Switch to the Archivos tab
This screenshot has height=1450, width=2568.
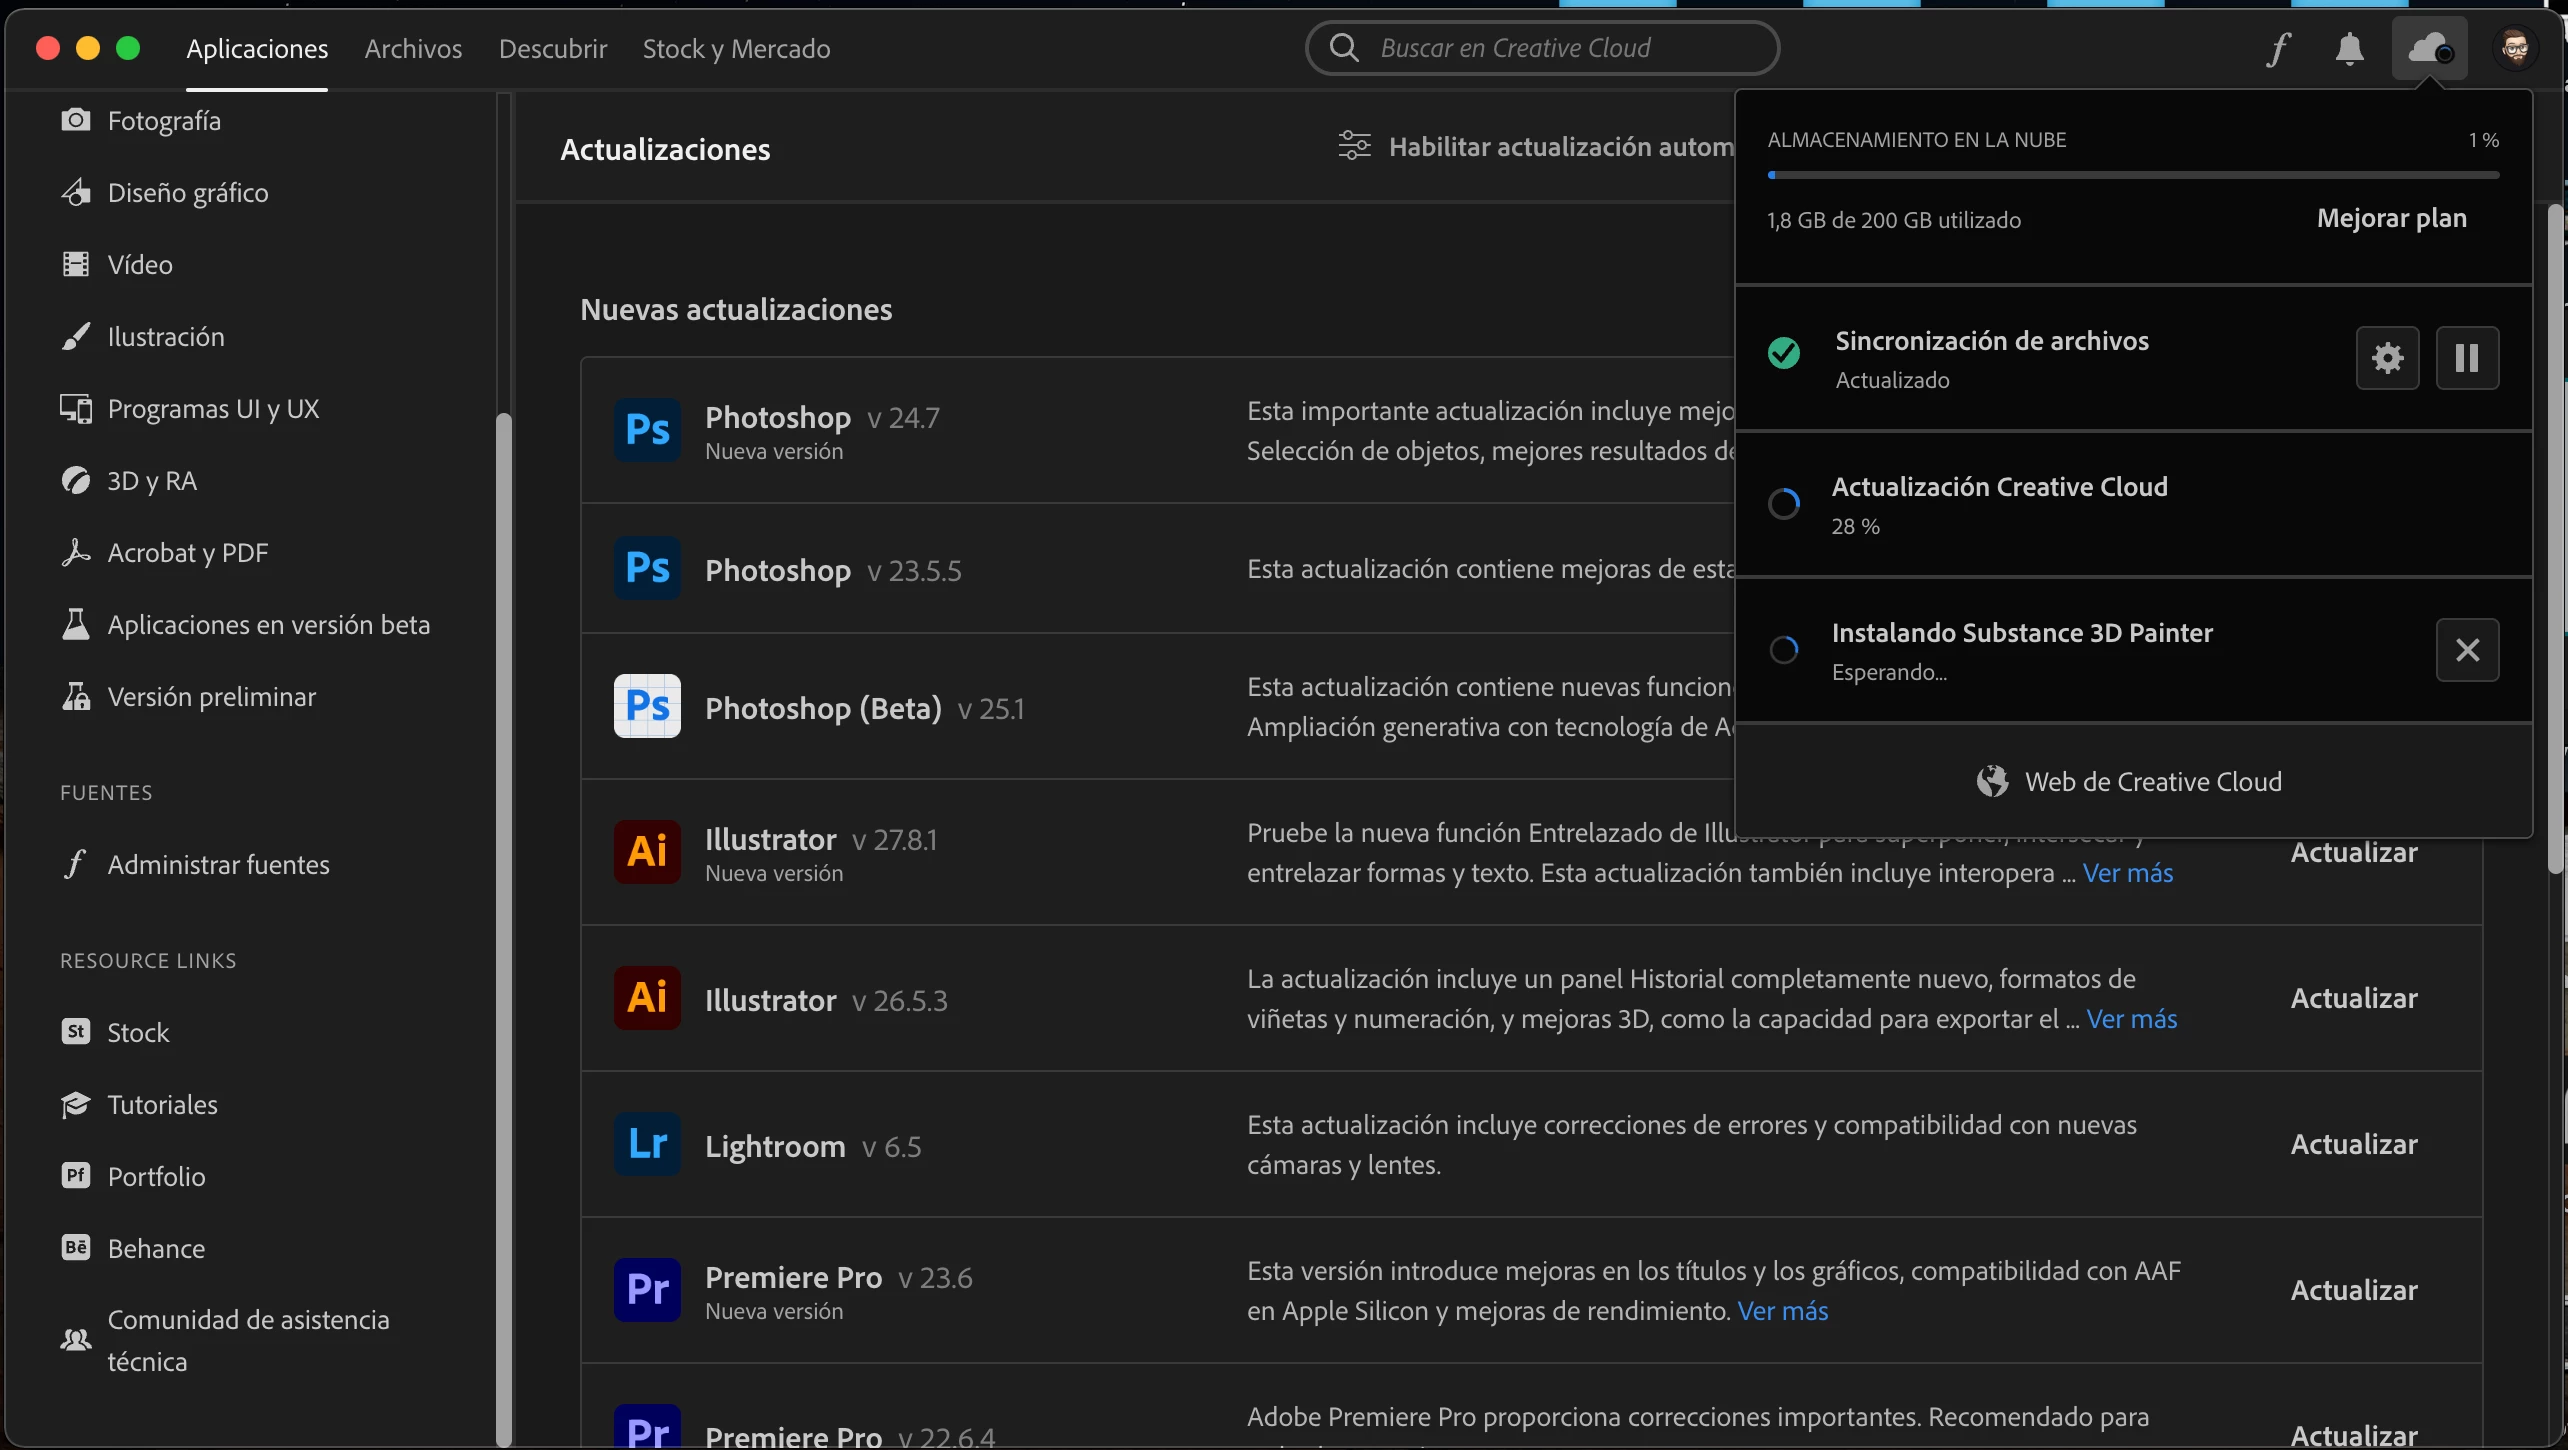coord(413,49)
